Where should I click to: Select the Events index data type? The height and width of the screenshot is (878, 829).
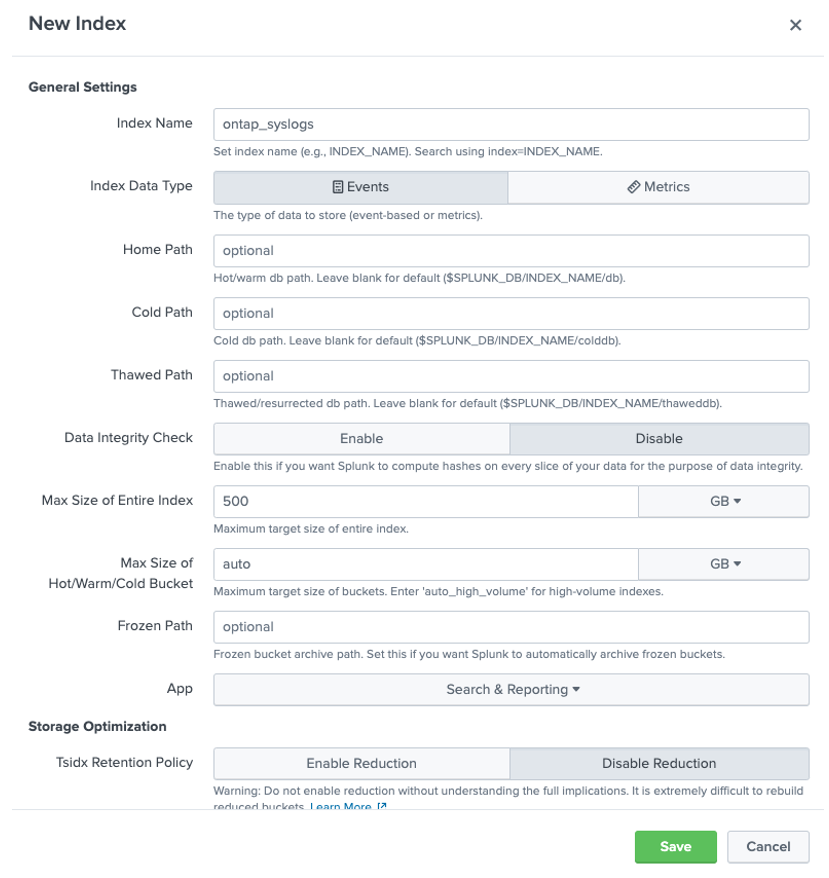(360, 187)
